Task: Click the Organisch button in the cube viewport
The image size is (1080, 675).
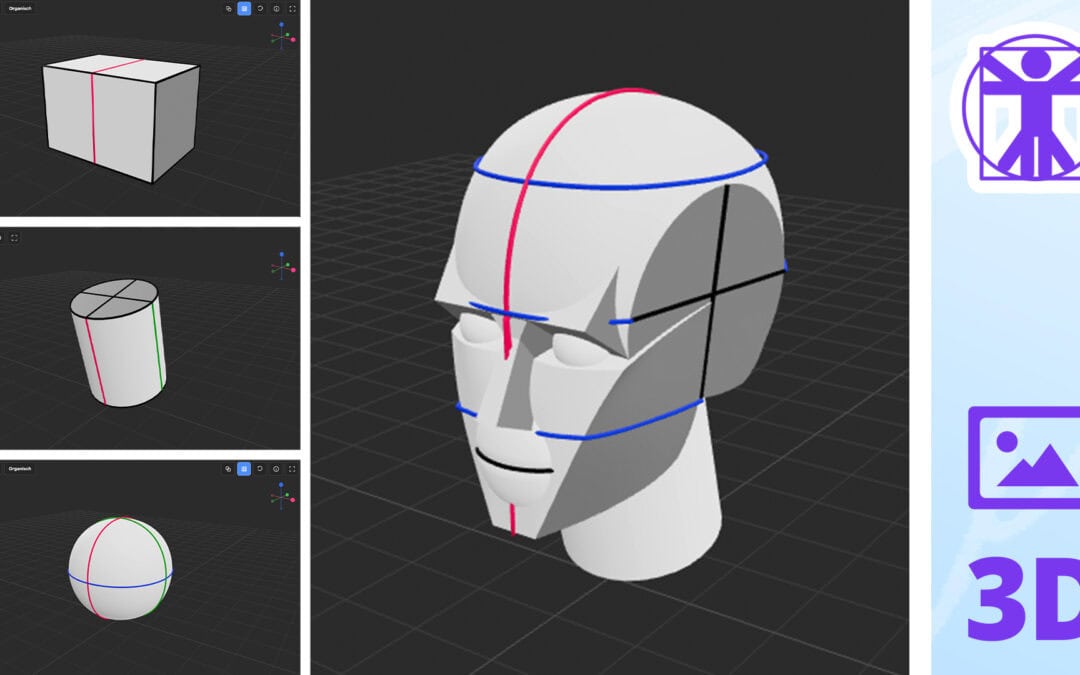Action: [x=20, y=8]
